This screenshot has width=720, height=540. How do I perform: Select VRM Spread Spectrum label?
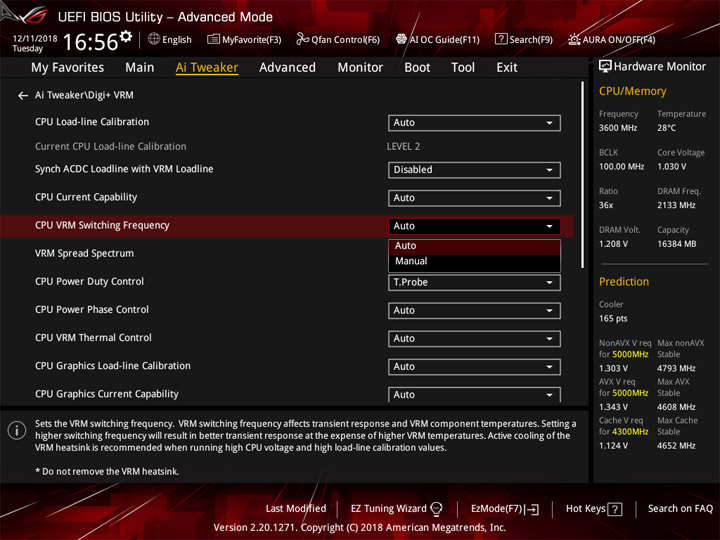tap(84, 253)
